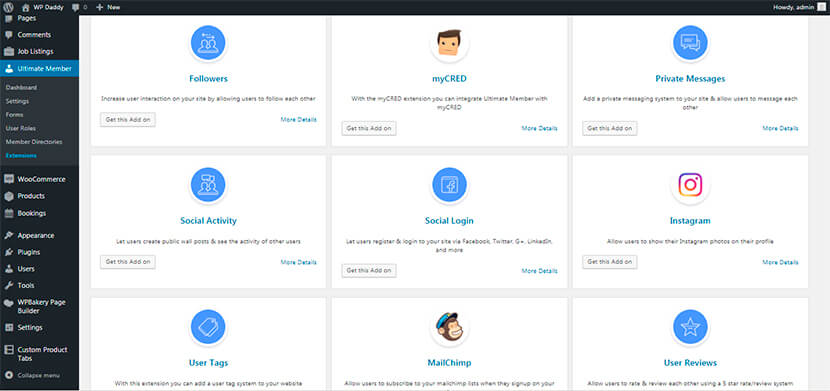Click the Pages sidebar icon
Viewport: 830px width, 391px height.
pyautogui.click(x=8, y=19)
